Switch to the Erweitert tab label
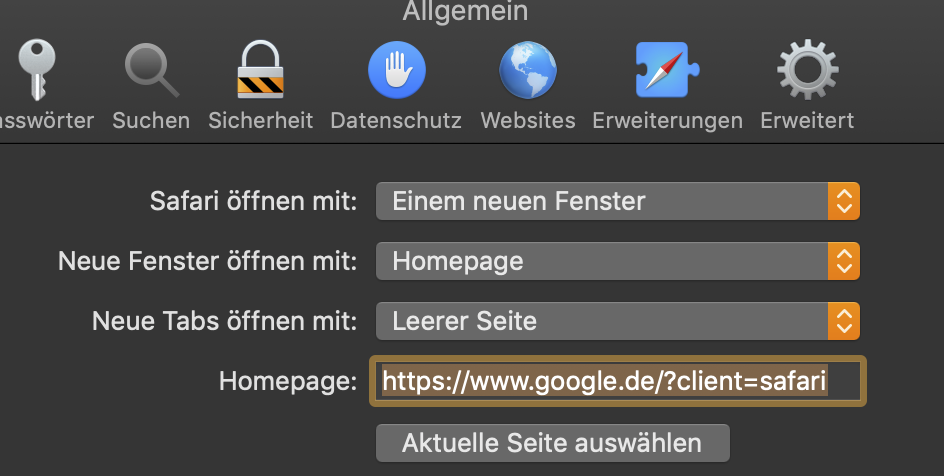Image resolution: width=944 pixels, height=476 pixels. point(807,121)
